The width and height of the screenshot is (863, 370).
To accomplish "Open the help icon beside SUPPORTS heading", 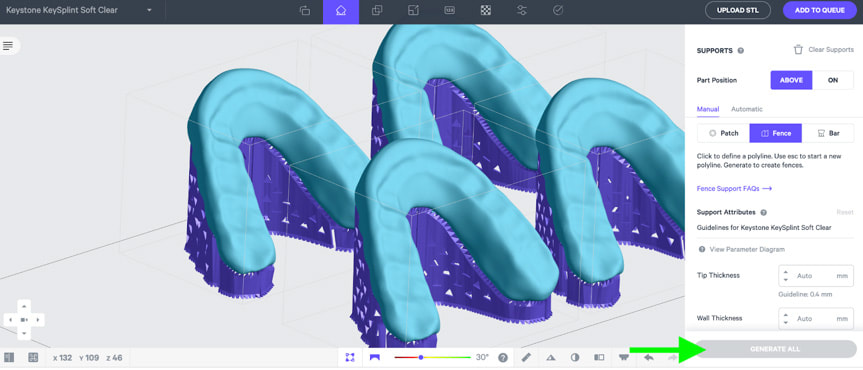I will (x=741, y=51).
